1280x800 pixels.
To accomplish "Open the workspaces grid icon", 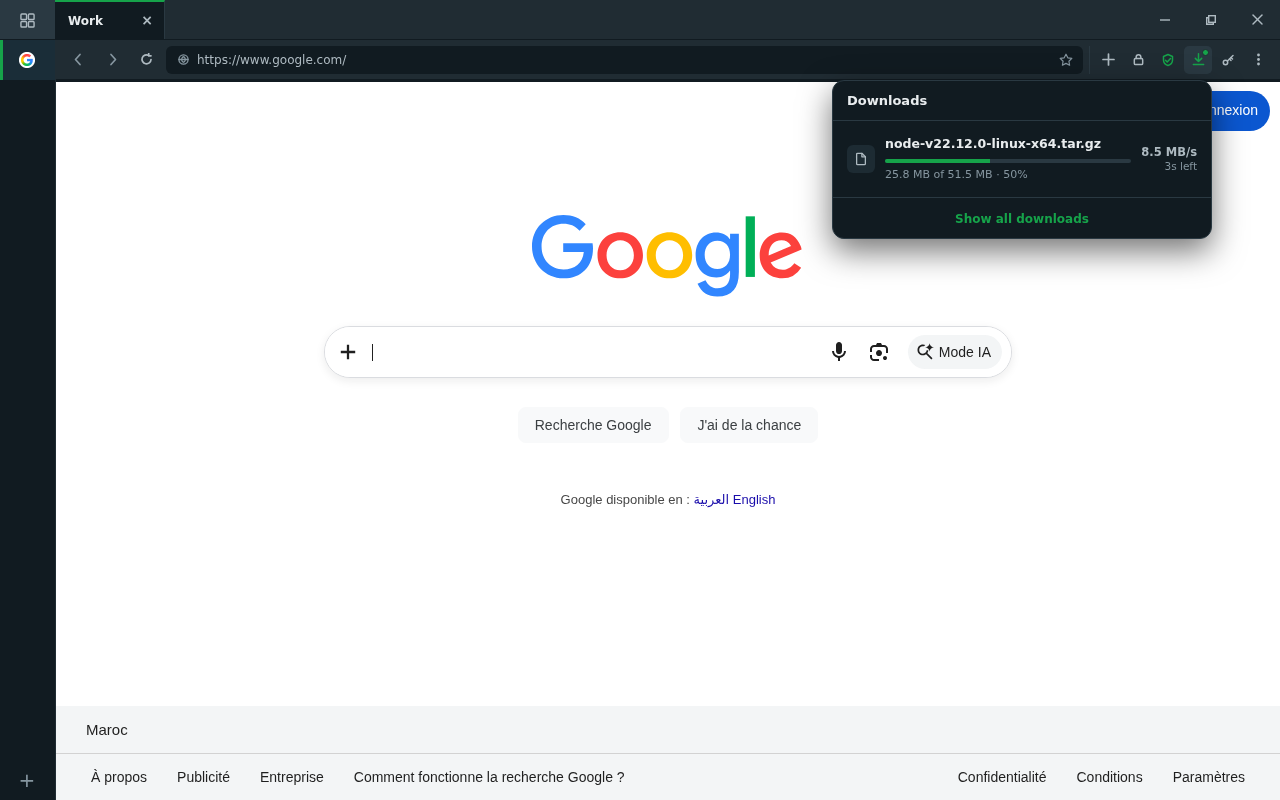I will [x=27, y=20].
